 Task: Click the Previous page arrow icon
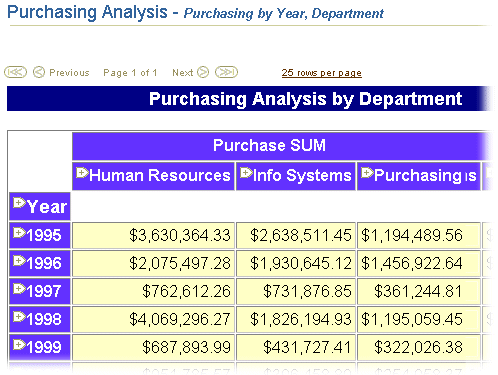(39, 72)
